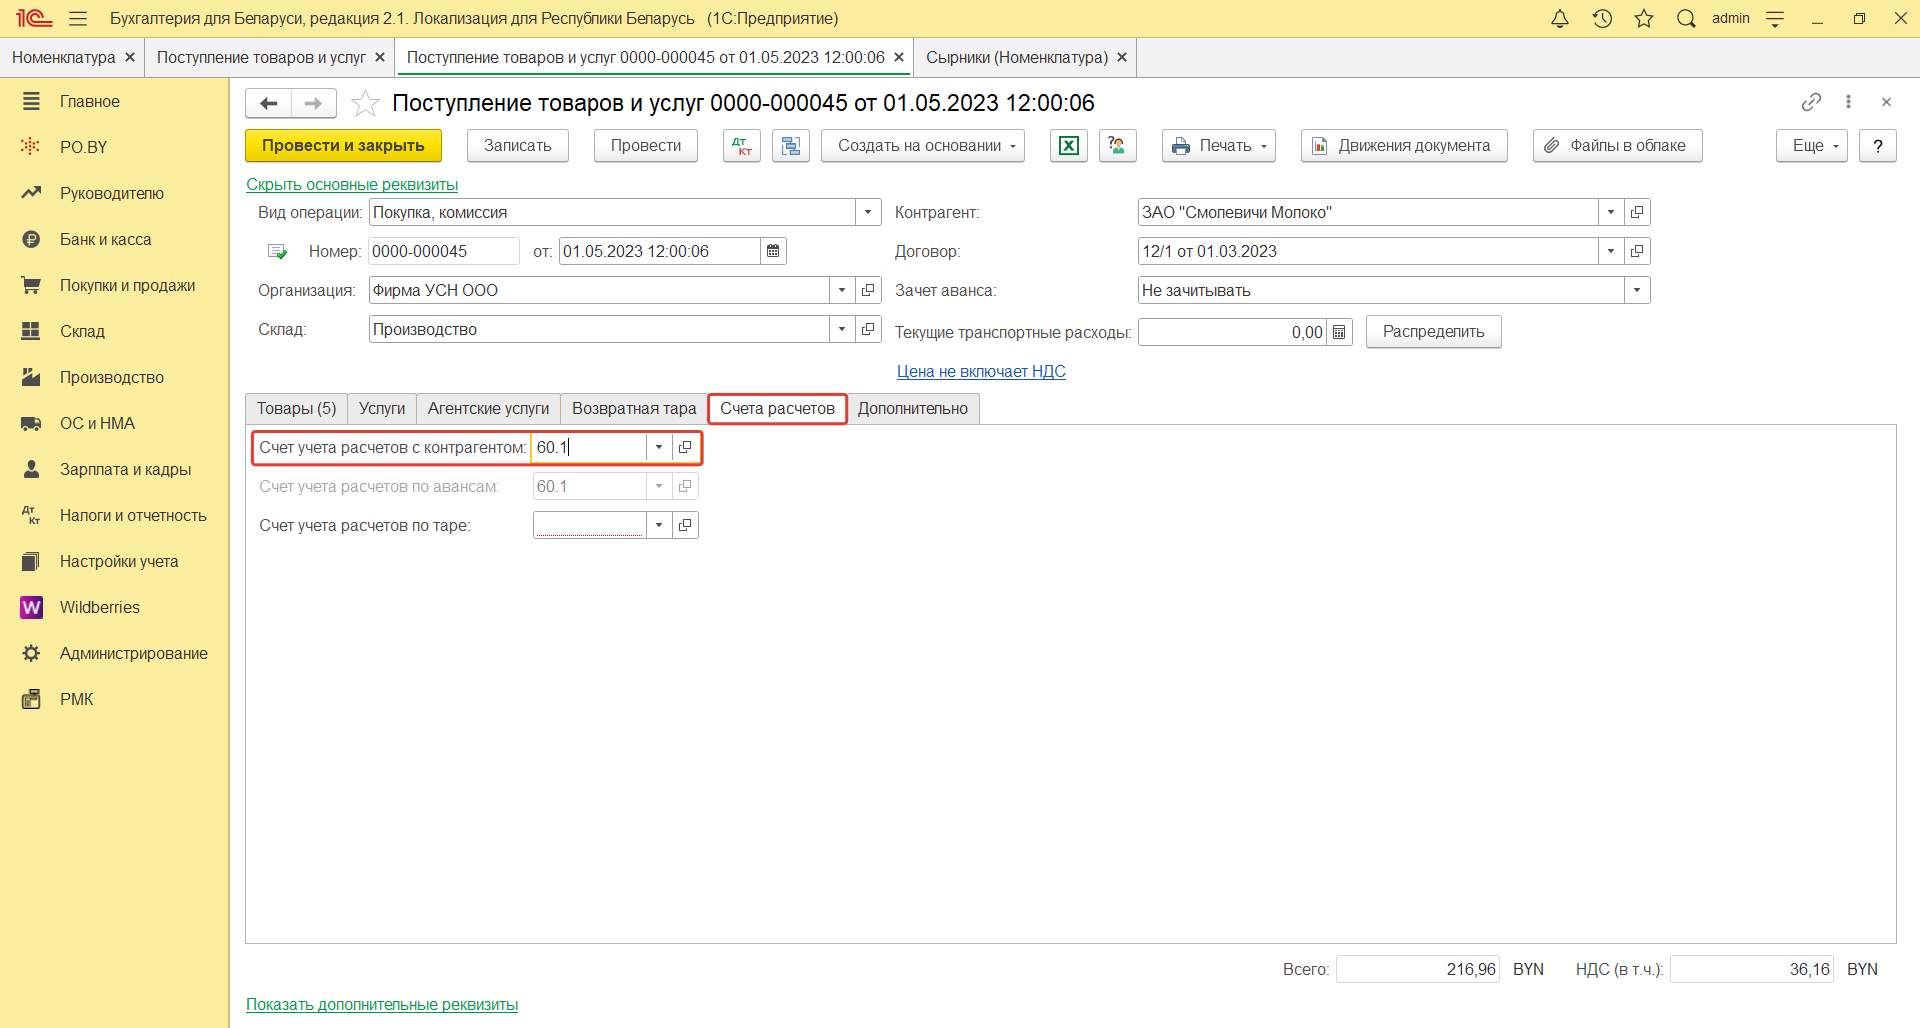Switch to the Товары (5) tab
This screenshot has height=1028, width=1920.
pyautogui.click(x=296, y=408)
